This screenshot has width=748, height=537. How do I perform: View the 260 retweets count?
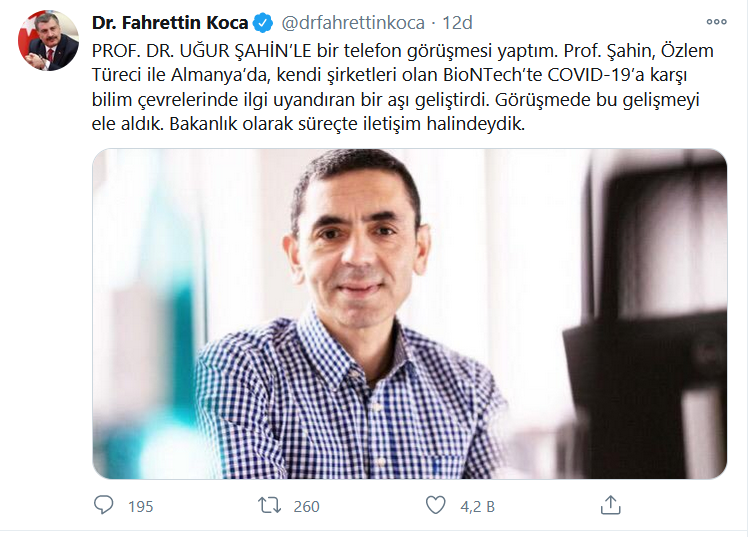coord(306,506)
